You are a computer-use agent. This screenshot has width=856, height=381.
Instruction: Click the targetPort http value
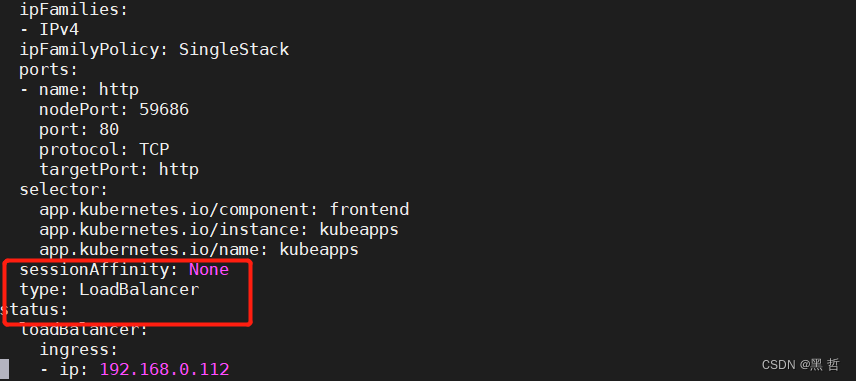[x=179, y=170]
